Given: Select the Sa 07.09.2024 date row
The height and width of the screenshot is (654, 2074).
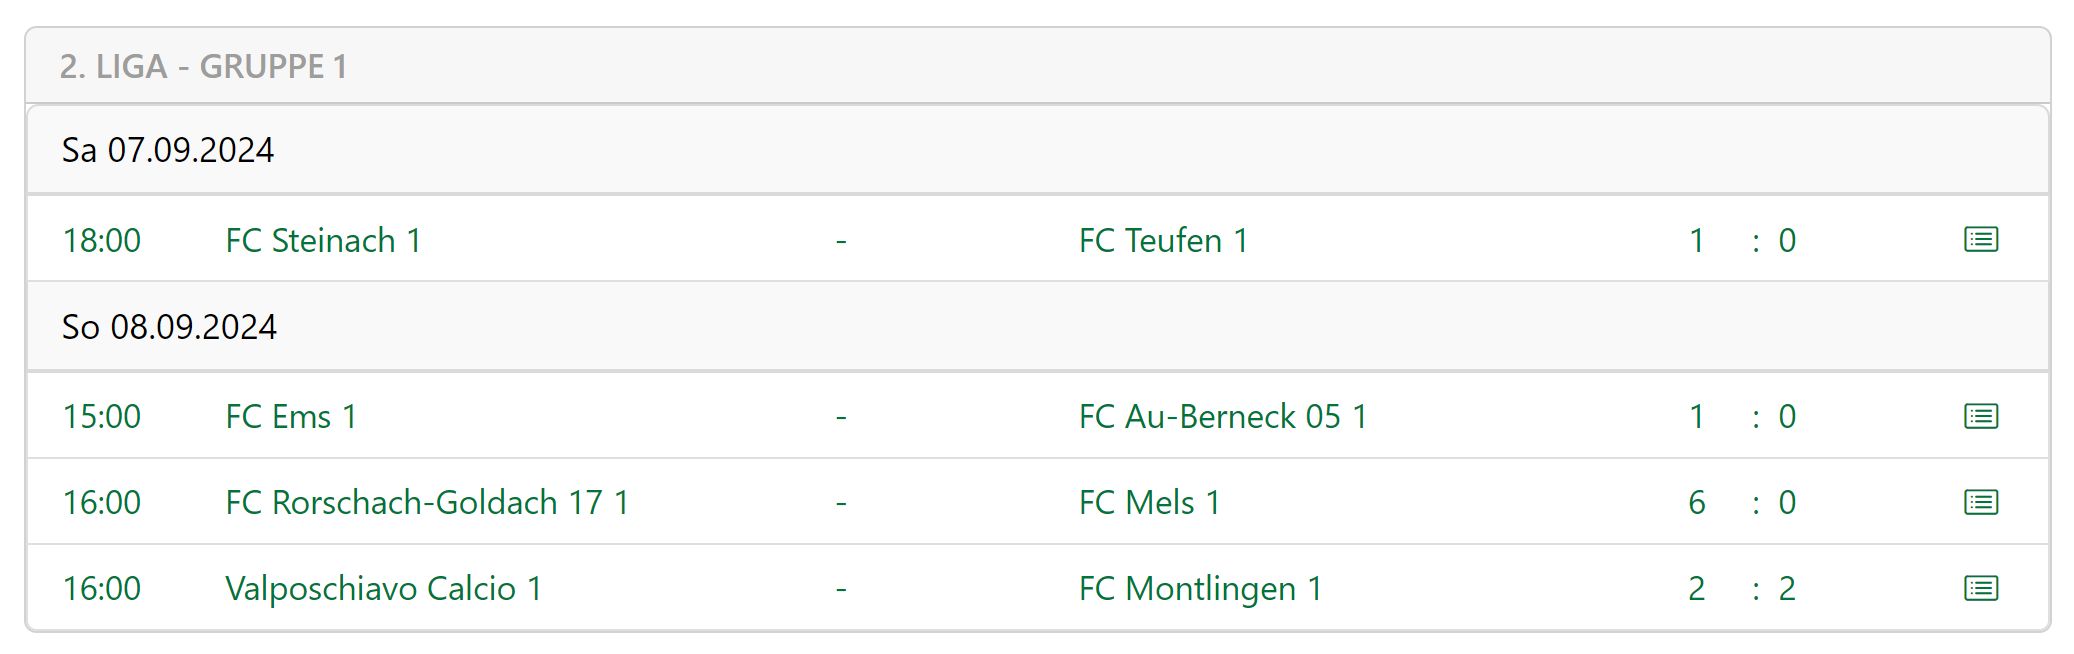Looking at the screenshot, I should 1038,150.
